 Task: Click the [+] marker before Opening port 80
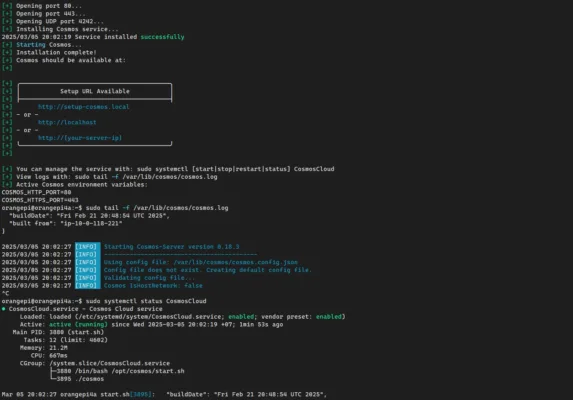tap(7, 6)
